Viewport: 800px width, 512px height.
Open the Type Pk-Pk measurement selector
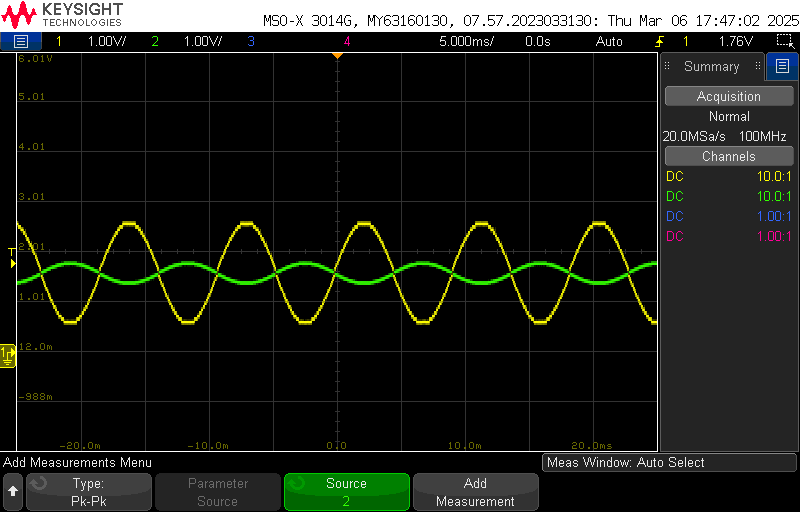coord(89,492)
